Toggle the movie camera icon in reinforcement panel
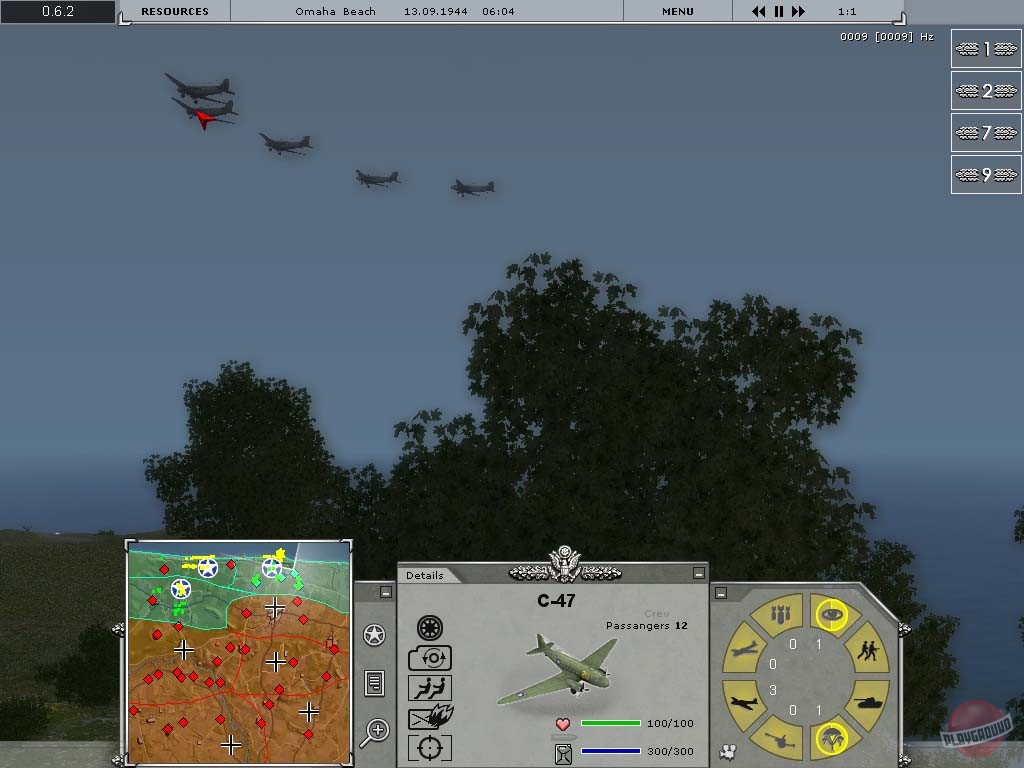The image size is (1024, 768). (727, 752)
